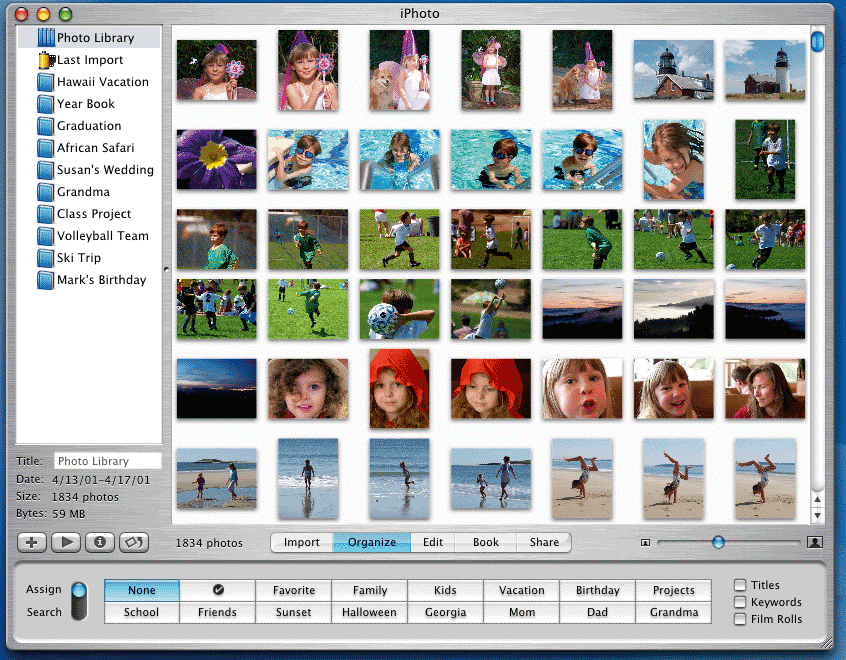
Task: Start the slideshow with the play button
Action: tap(66, 542)
